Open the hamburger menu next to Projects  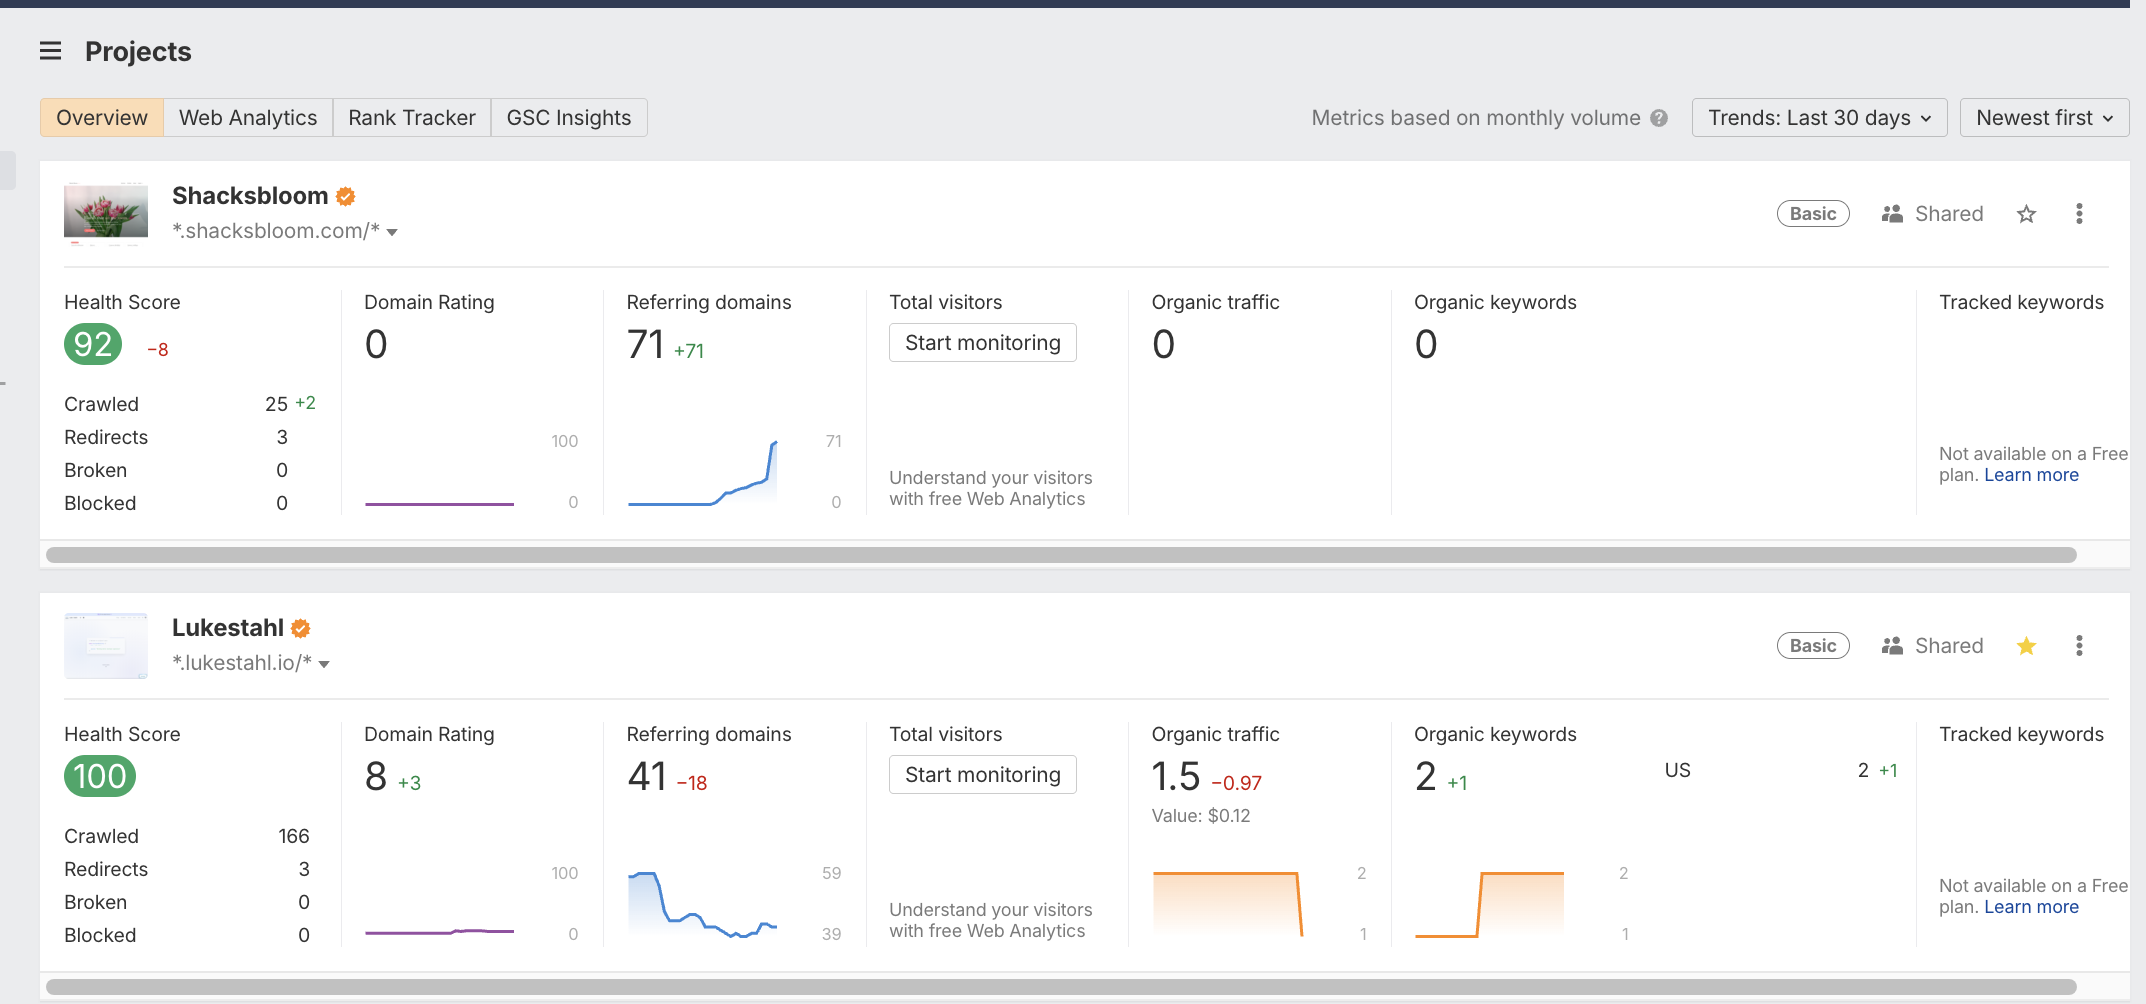point(50,51)
